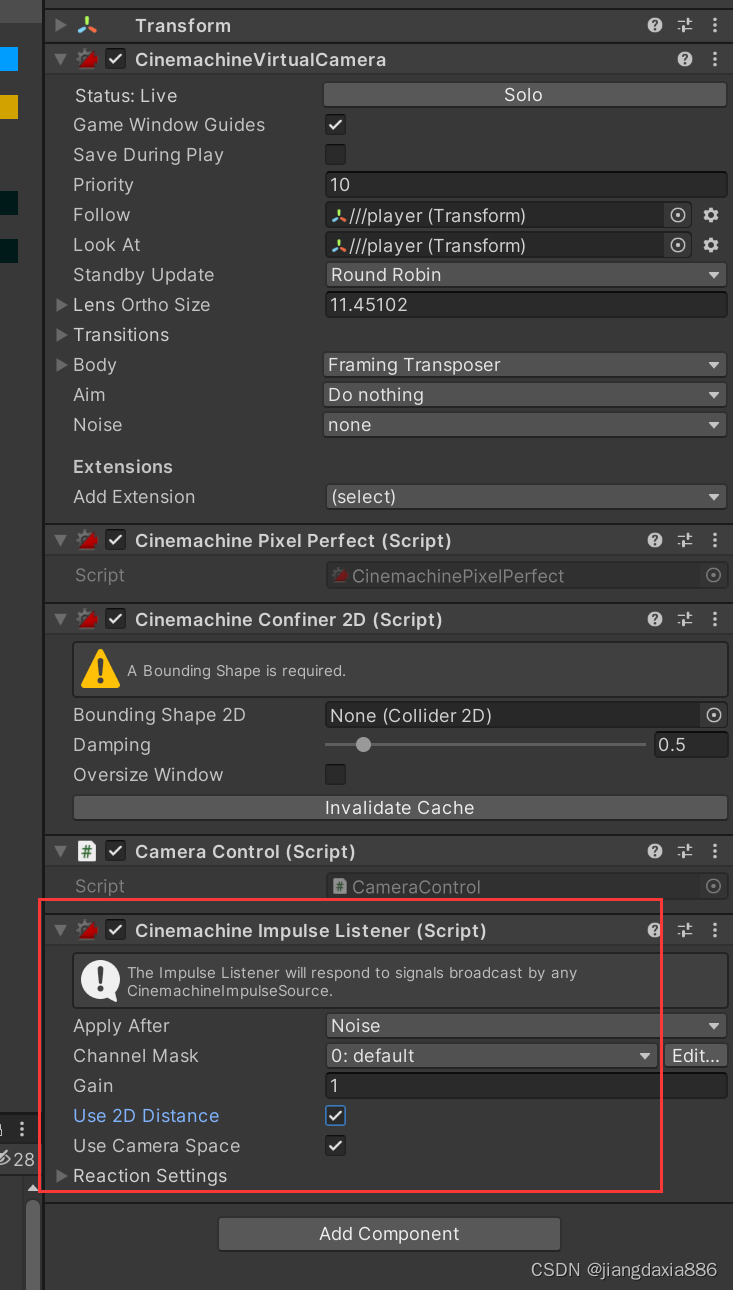
Task: Open Cinemachine Confiner 2D help icon
Action: pyautogui.click(x=655, y=620)
